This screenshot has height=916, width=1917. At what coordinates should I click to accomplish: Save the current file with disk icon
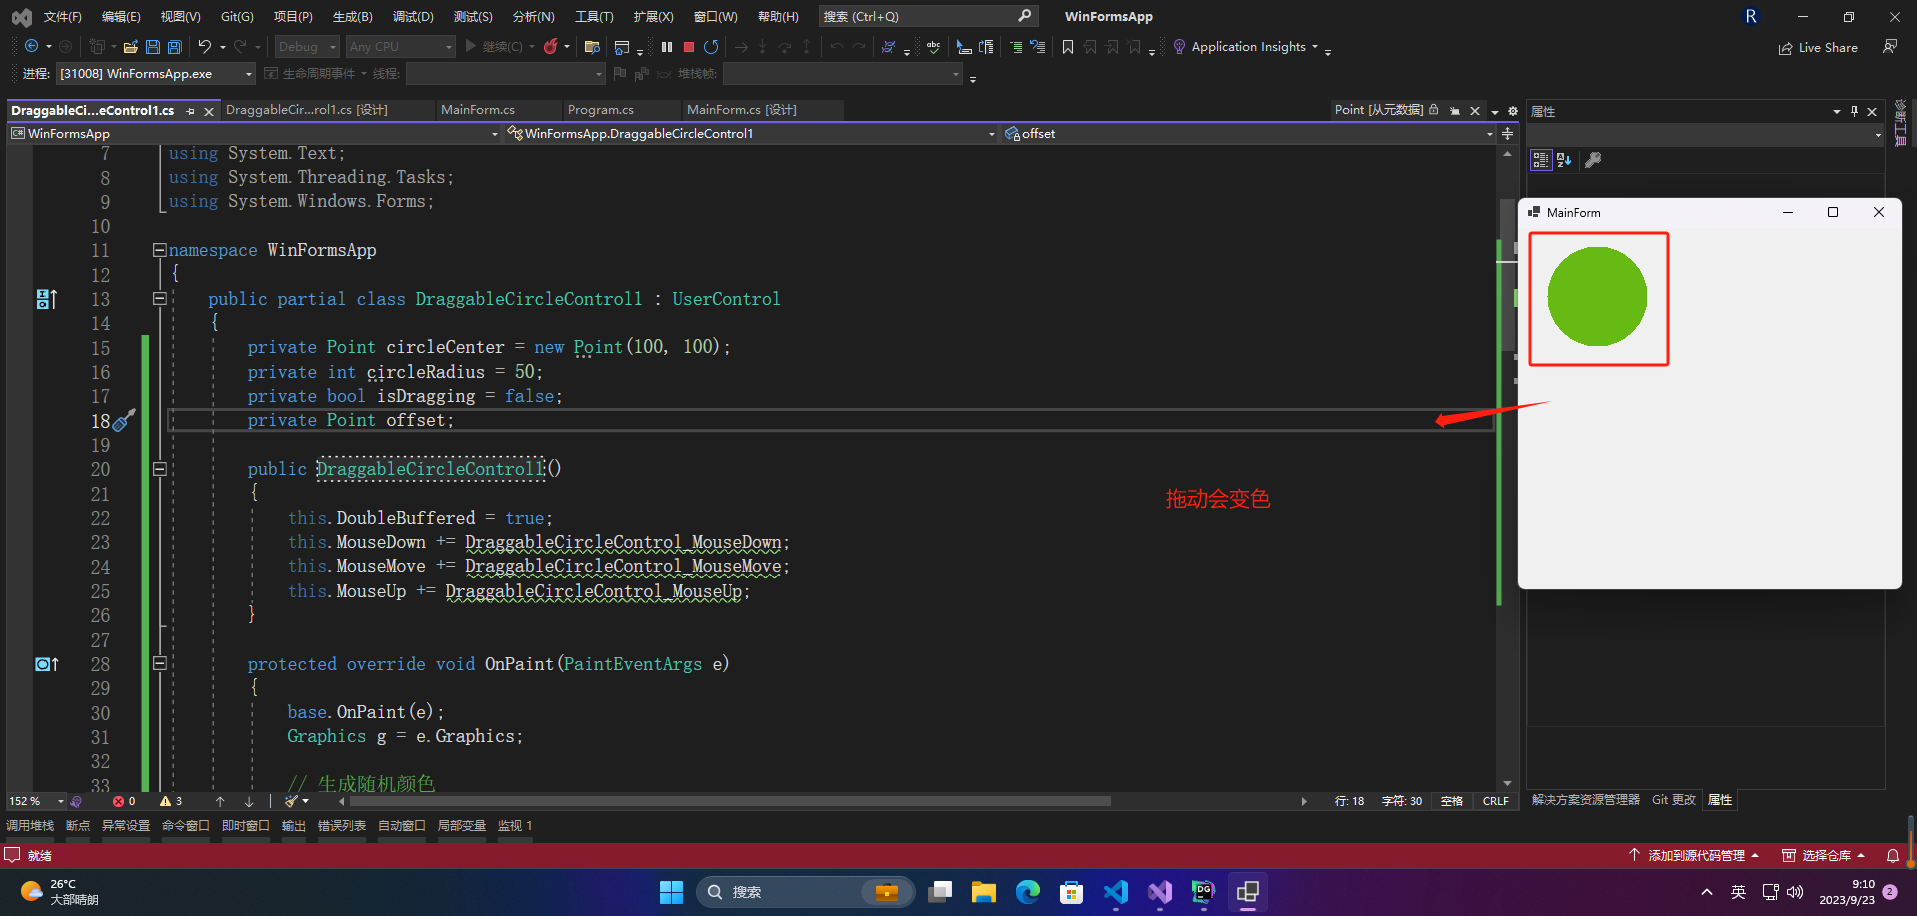click(x=152, y=46)
